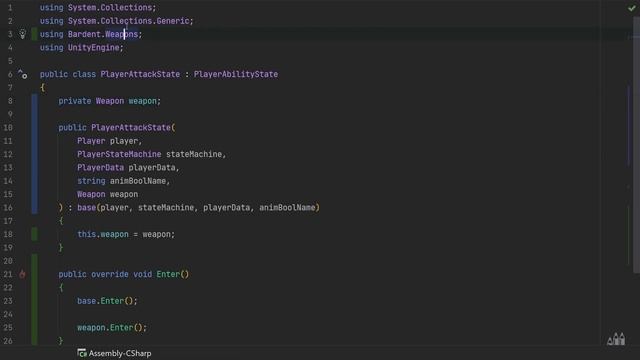Click the PlayerData parameter type
Image resolution: width=640 pixels, height=360 pixels.
click(x=100, y=168)
